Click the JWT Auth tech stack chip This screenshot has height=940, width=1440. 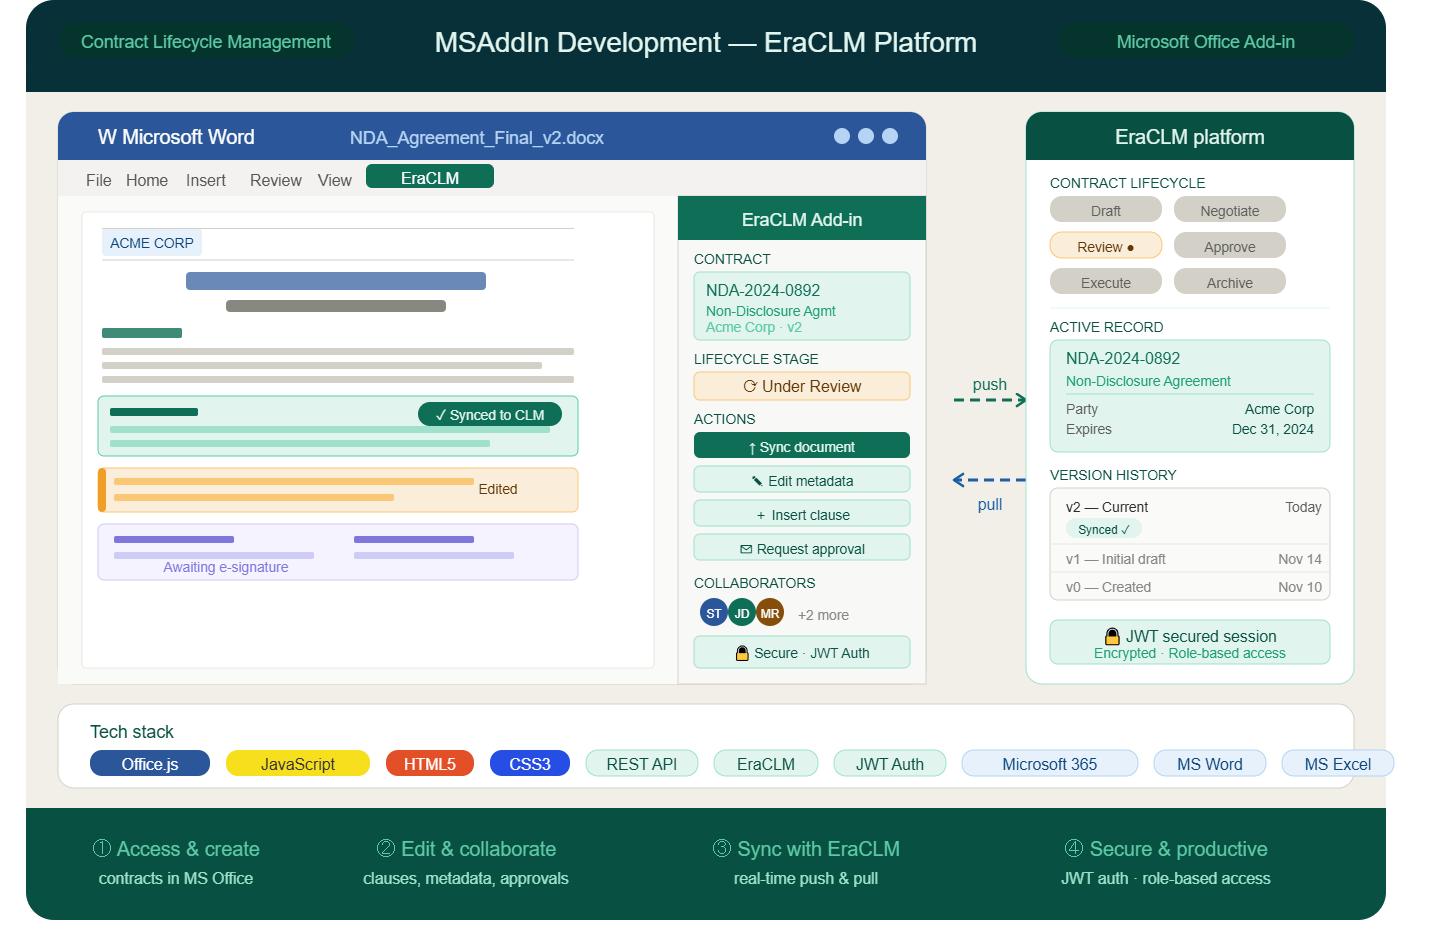coord(890,764)
